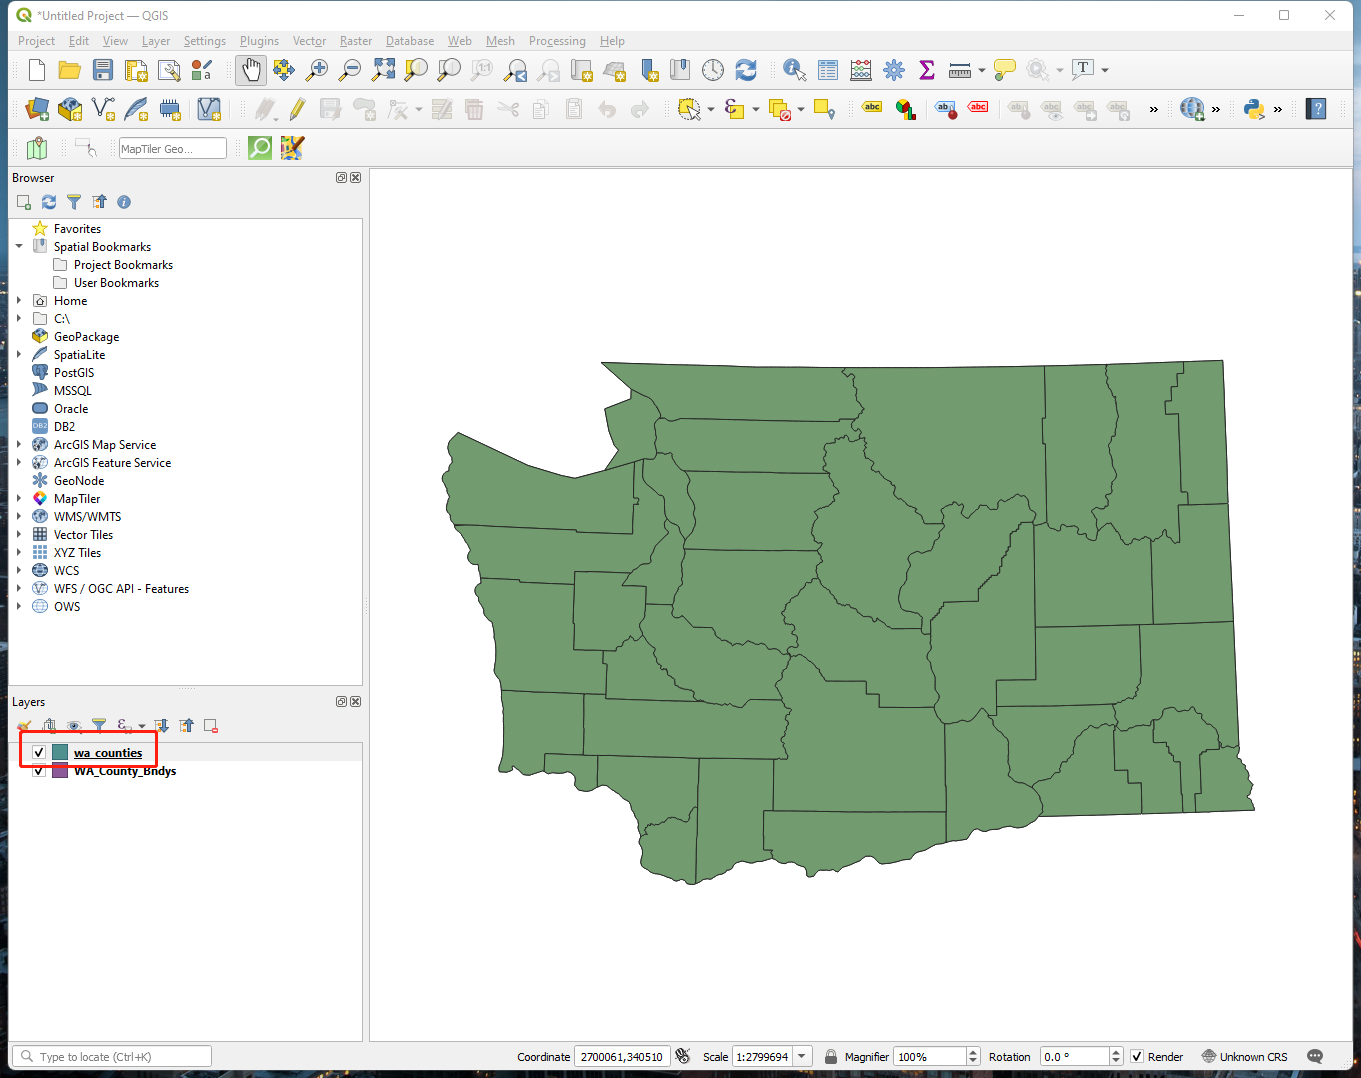
Task: Click Show Statistical Summary sigma icon
Action: click(x=927, y=70)
